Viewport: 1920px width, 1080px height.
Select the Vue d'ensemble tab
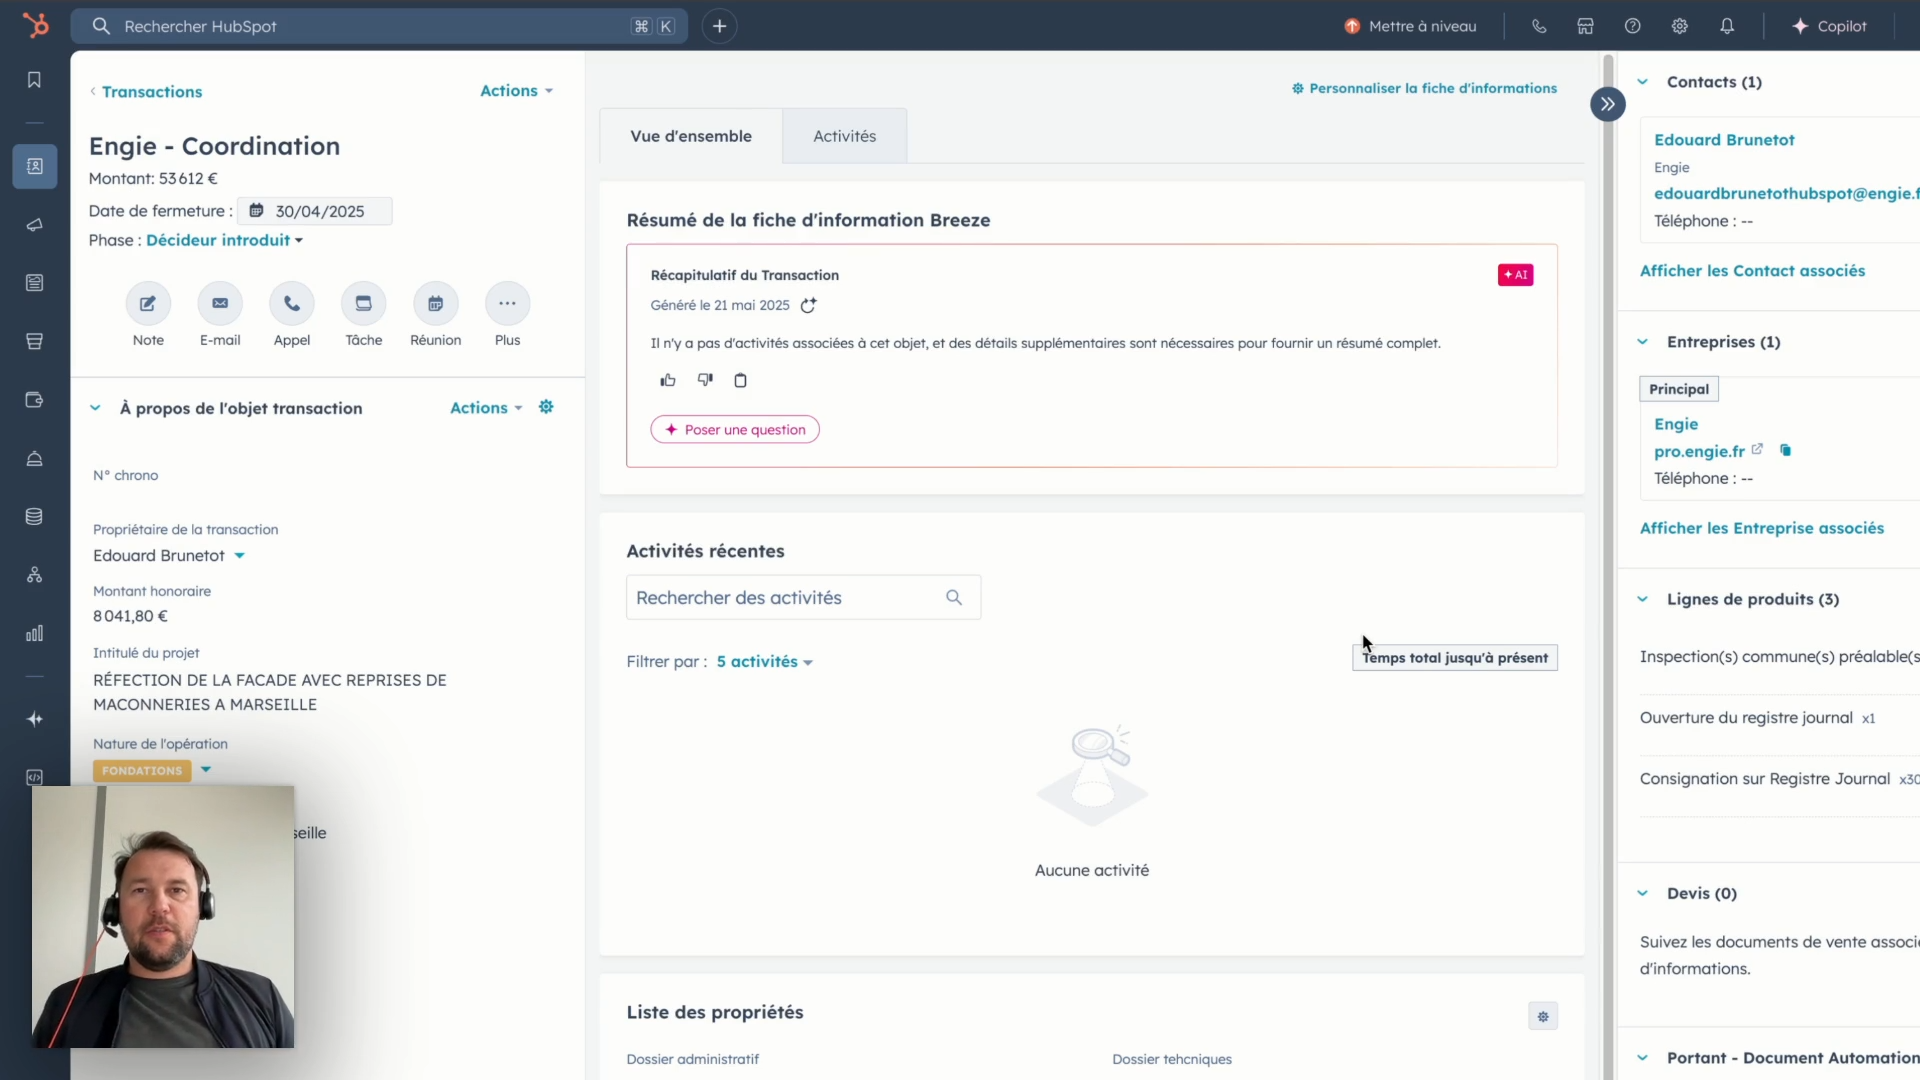click(690, 136)
